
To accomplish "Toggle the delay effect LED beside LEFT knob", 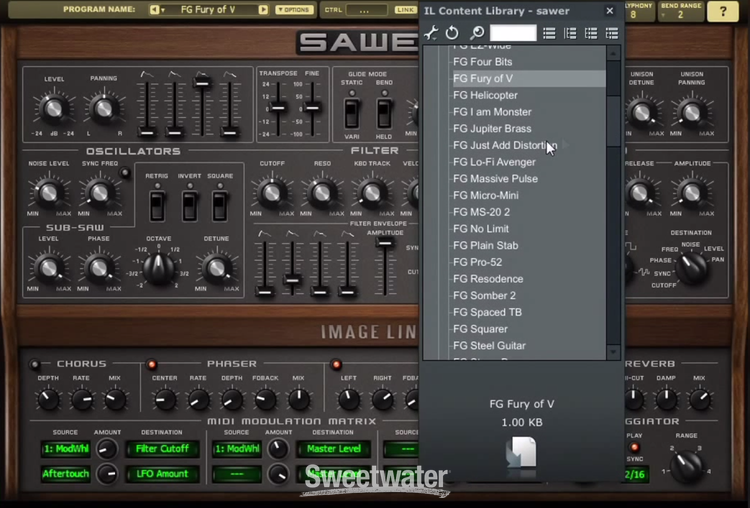I will tap(336, 364).
